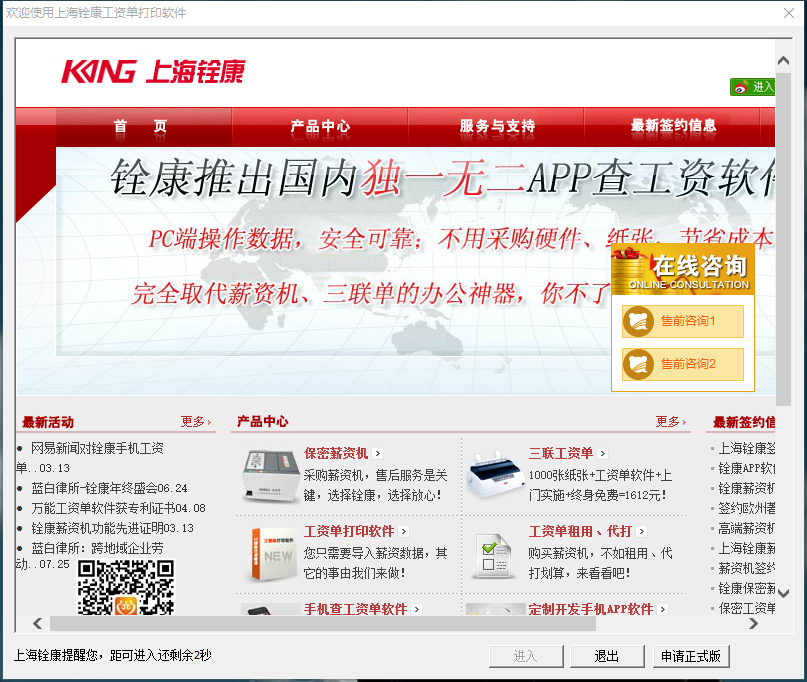Open the 保密薪资机 product link
This screenshot has height=682, width=807.
(x=336, y=453)
